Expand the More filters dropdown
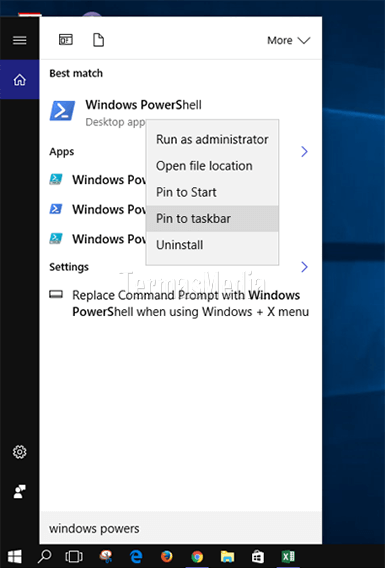The width and height of the screenshot is (385, 568). [x=289, y=40]
